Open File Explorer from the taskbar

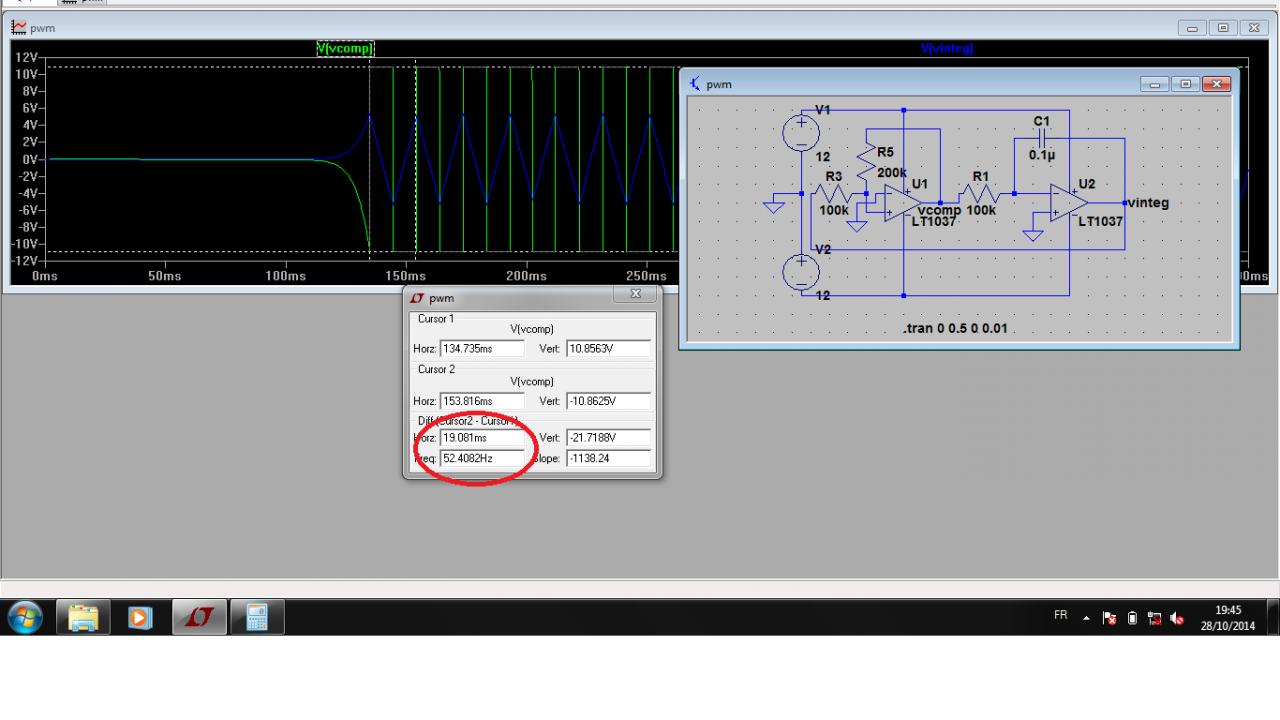[85, 617]
